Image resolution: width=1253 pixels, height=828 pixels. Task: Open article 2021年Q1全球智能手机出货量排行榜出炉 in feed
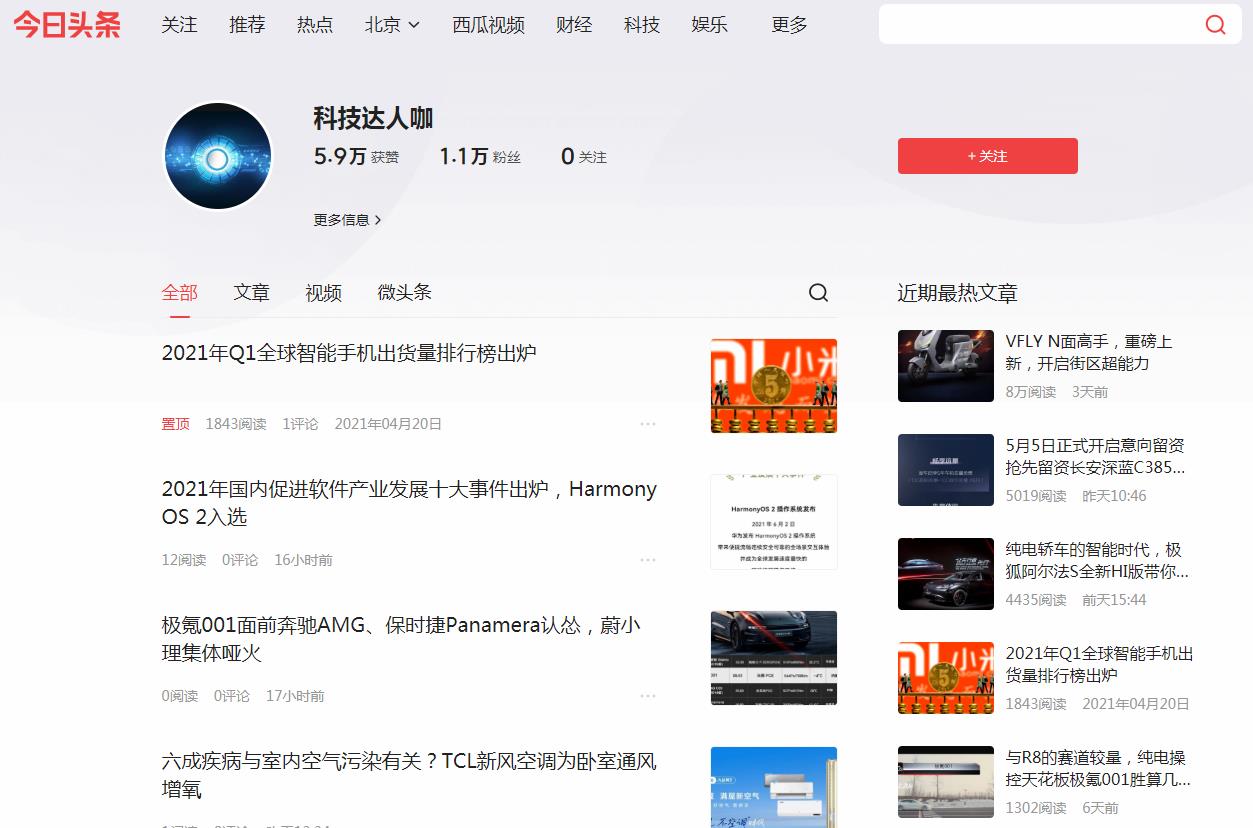tap(349, 353)
